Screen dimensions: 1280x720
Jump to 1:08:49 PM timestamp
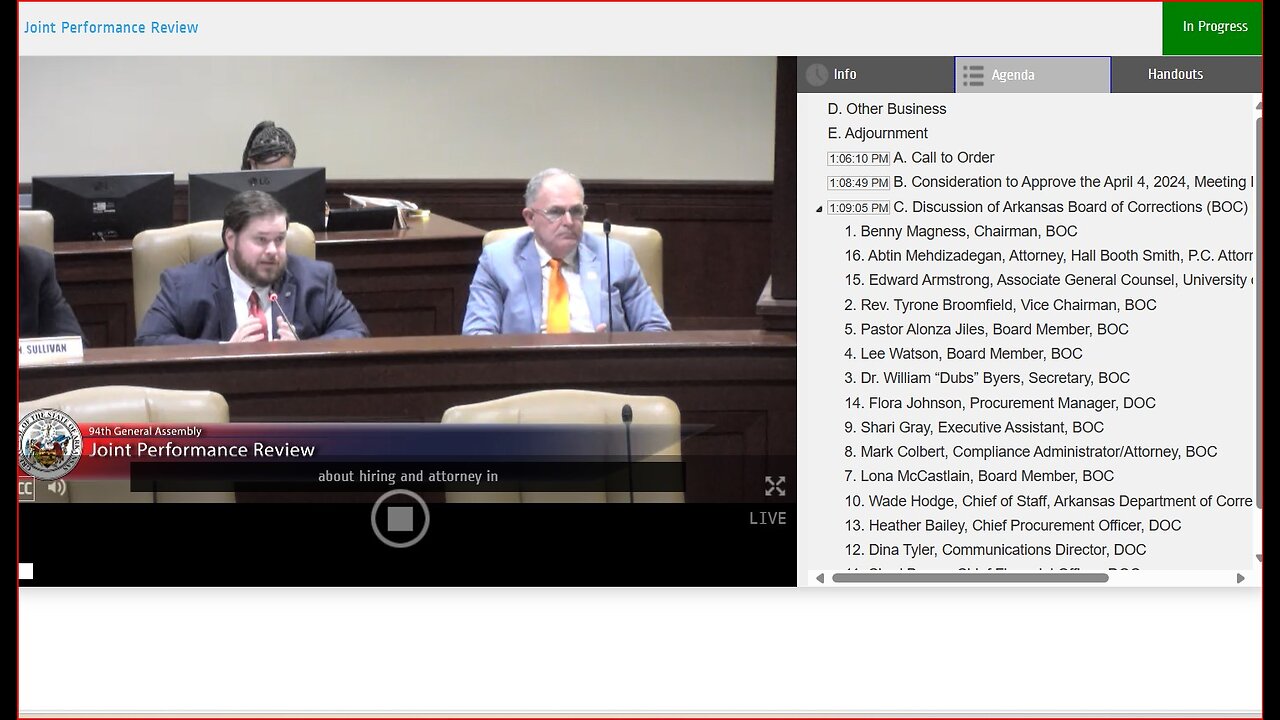[858, 183]
